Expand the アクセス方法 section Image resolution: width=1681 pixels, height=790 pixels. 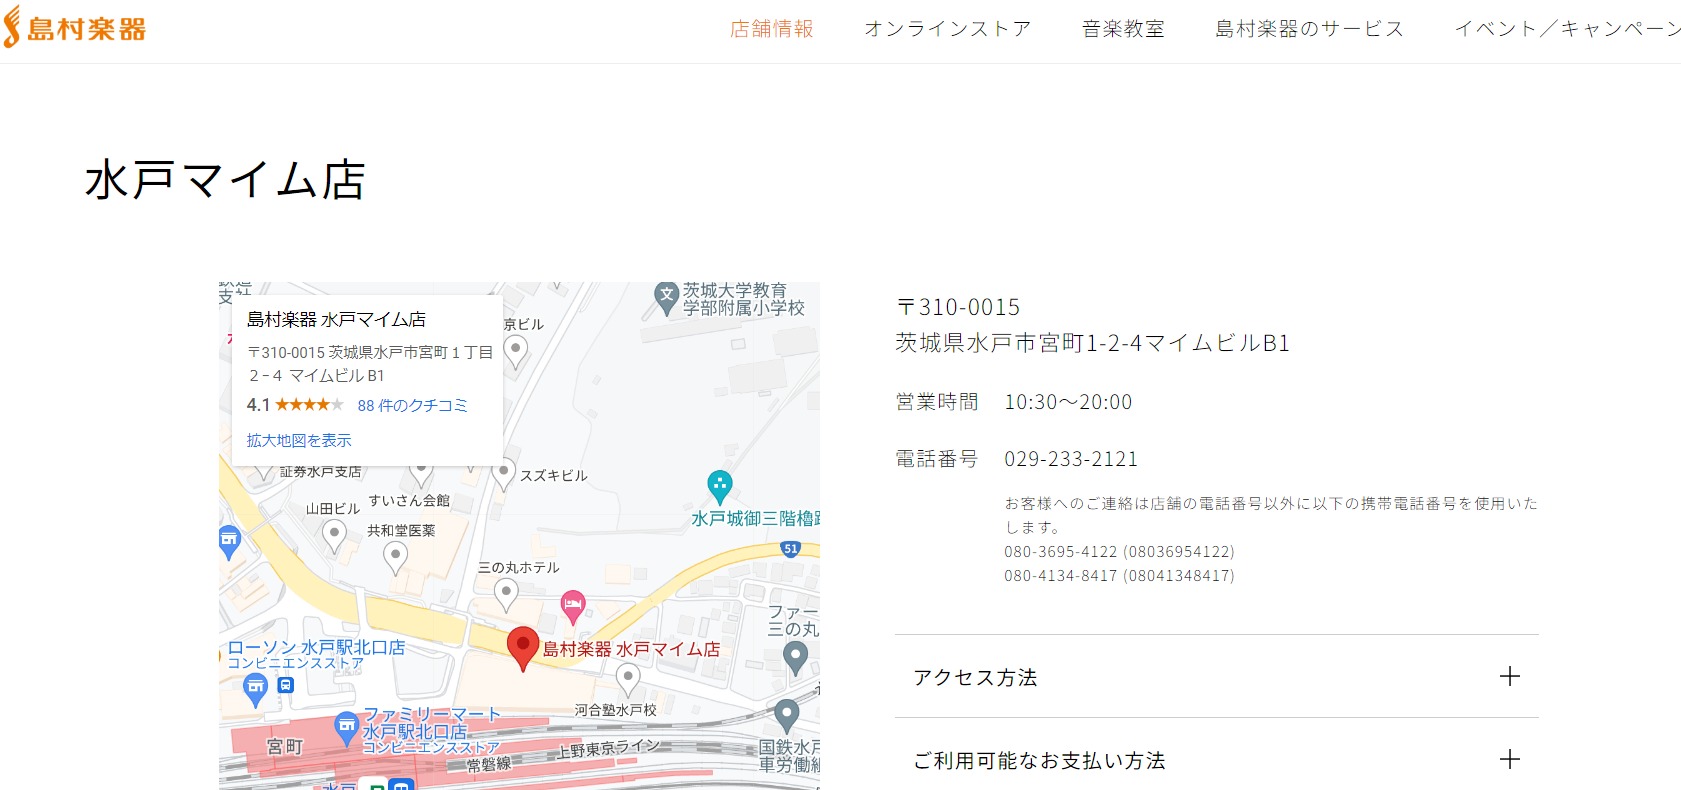[x=1216, y=677]
